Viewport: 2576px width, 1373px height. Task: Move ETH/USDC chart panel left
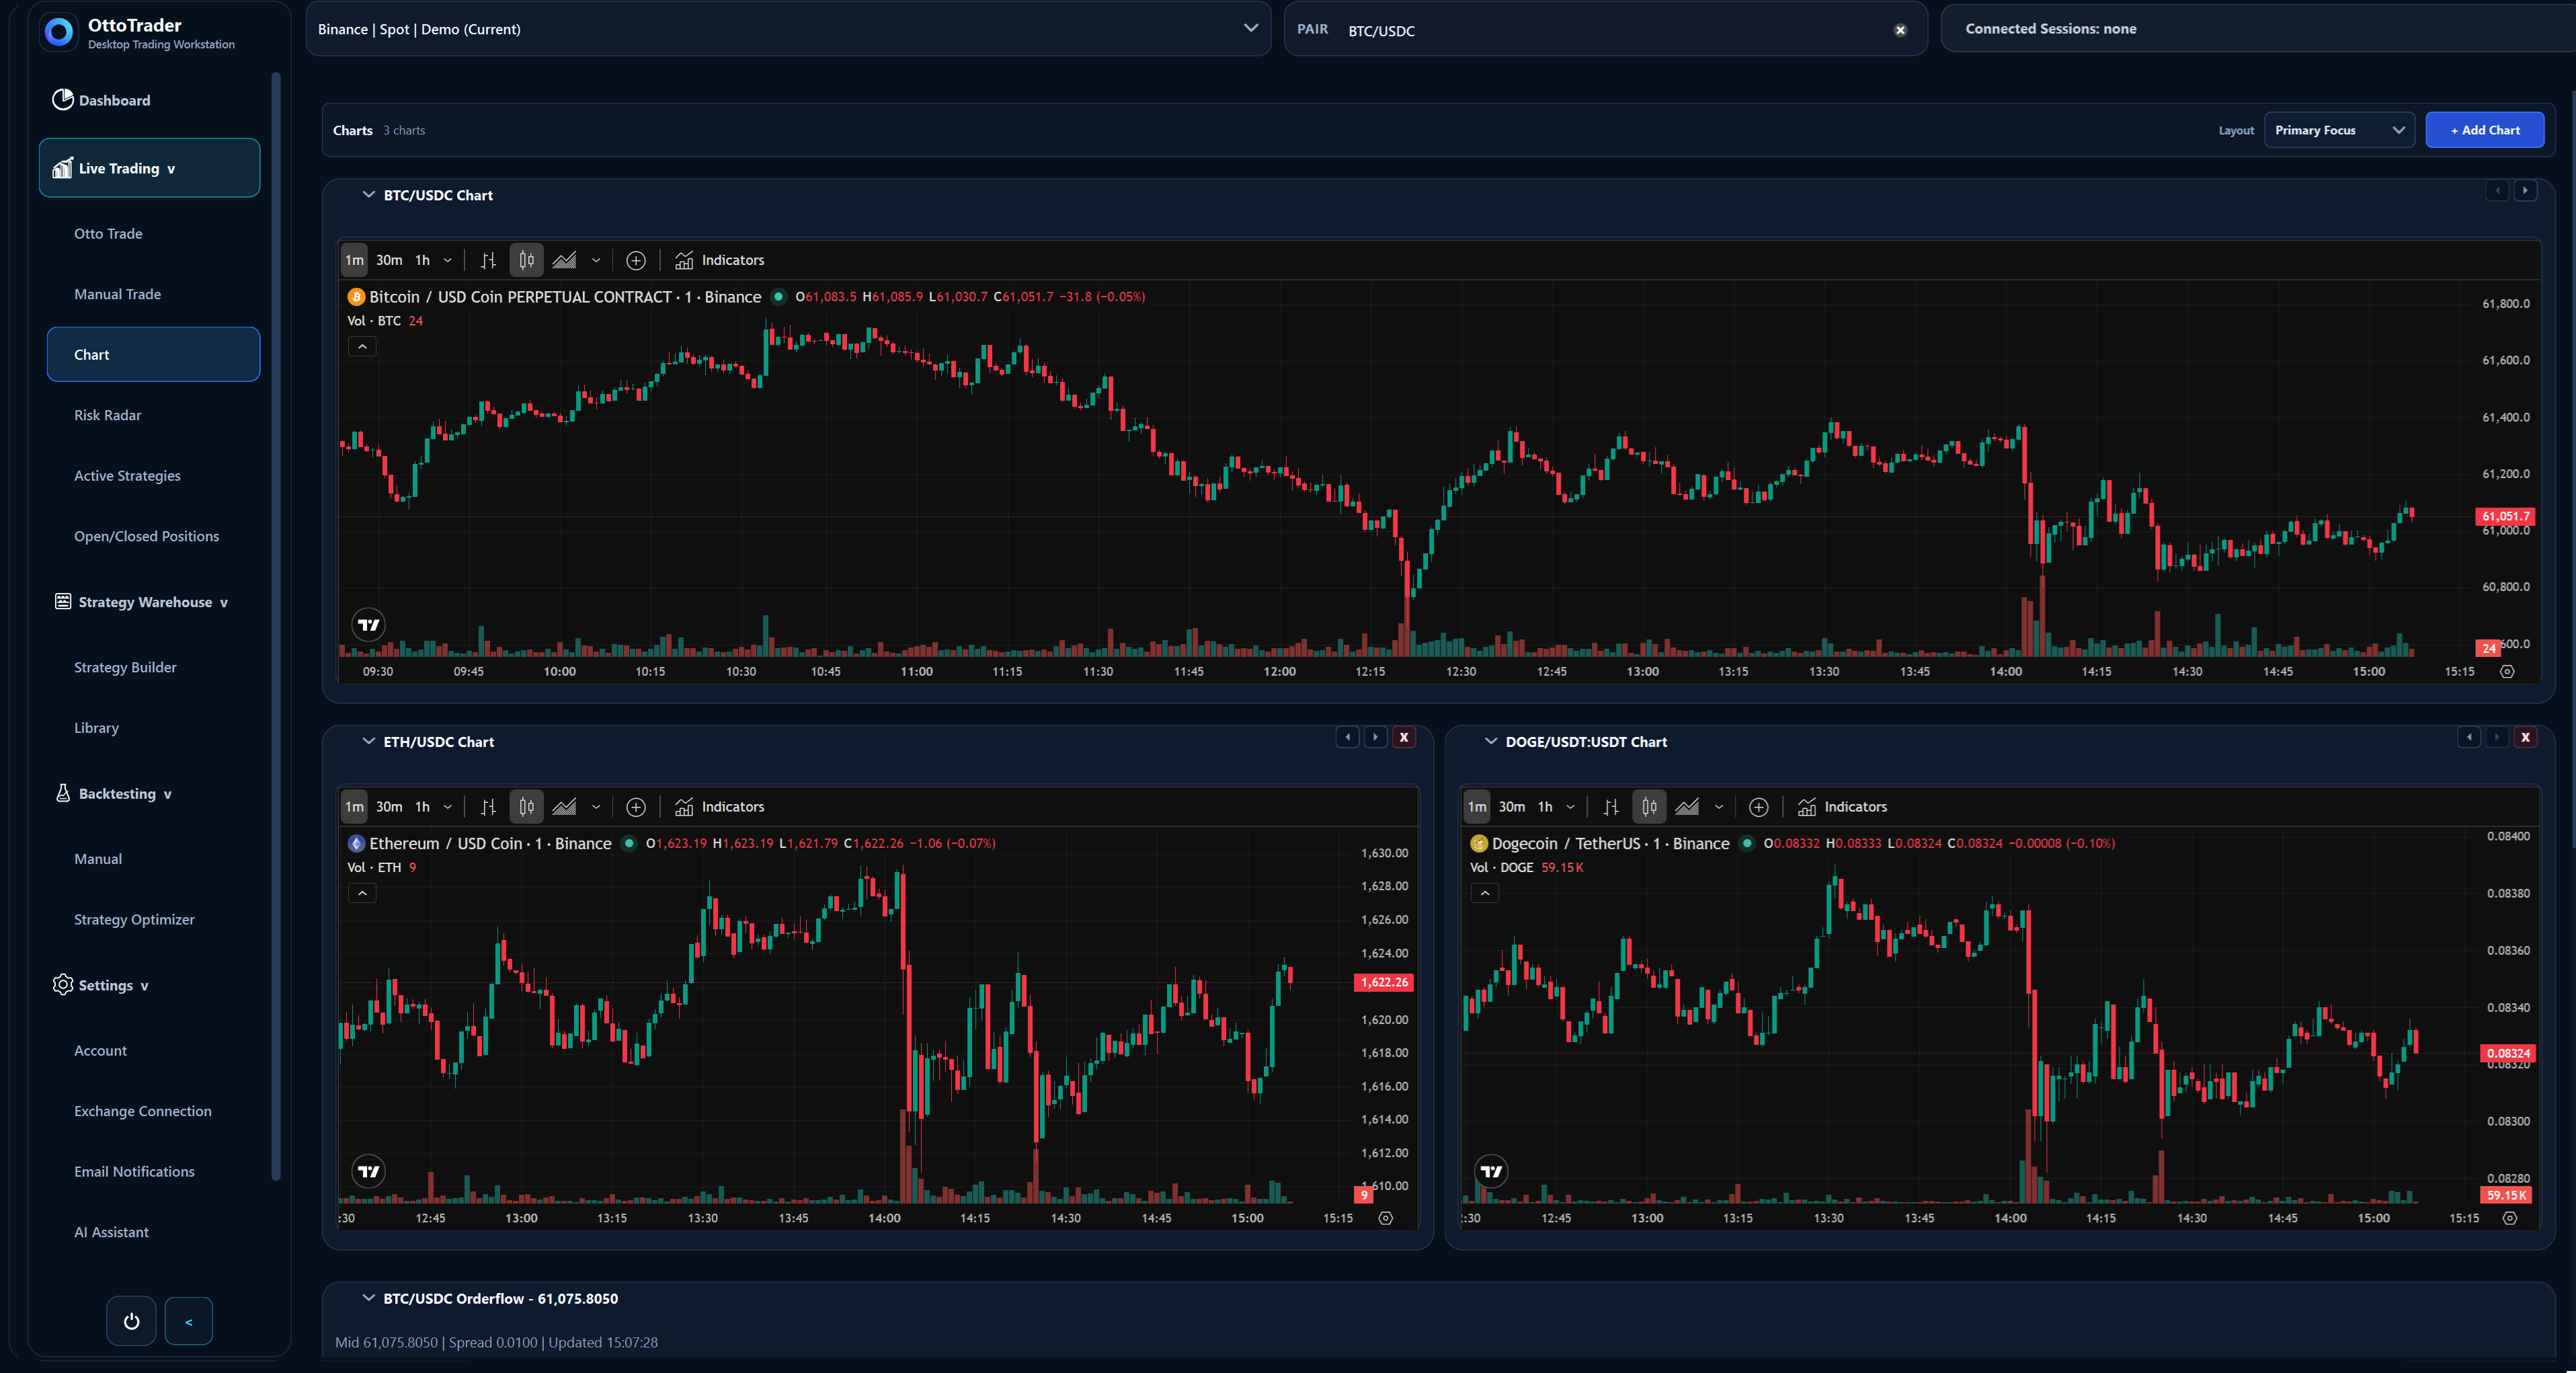[x=1348, y=737]
